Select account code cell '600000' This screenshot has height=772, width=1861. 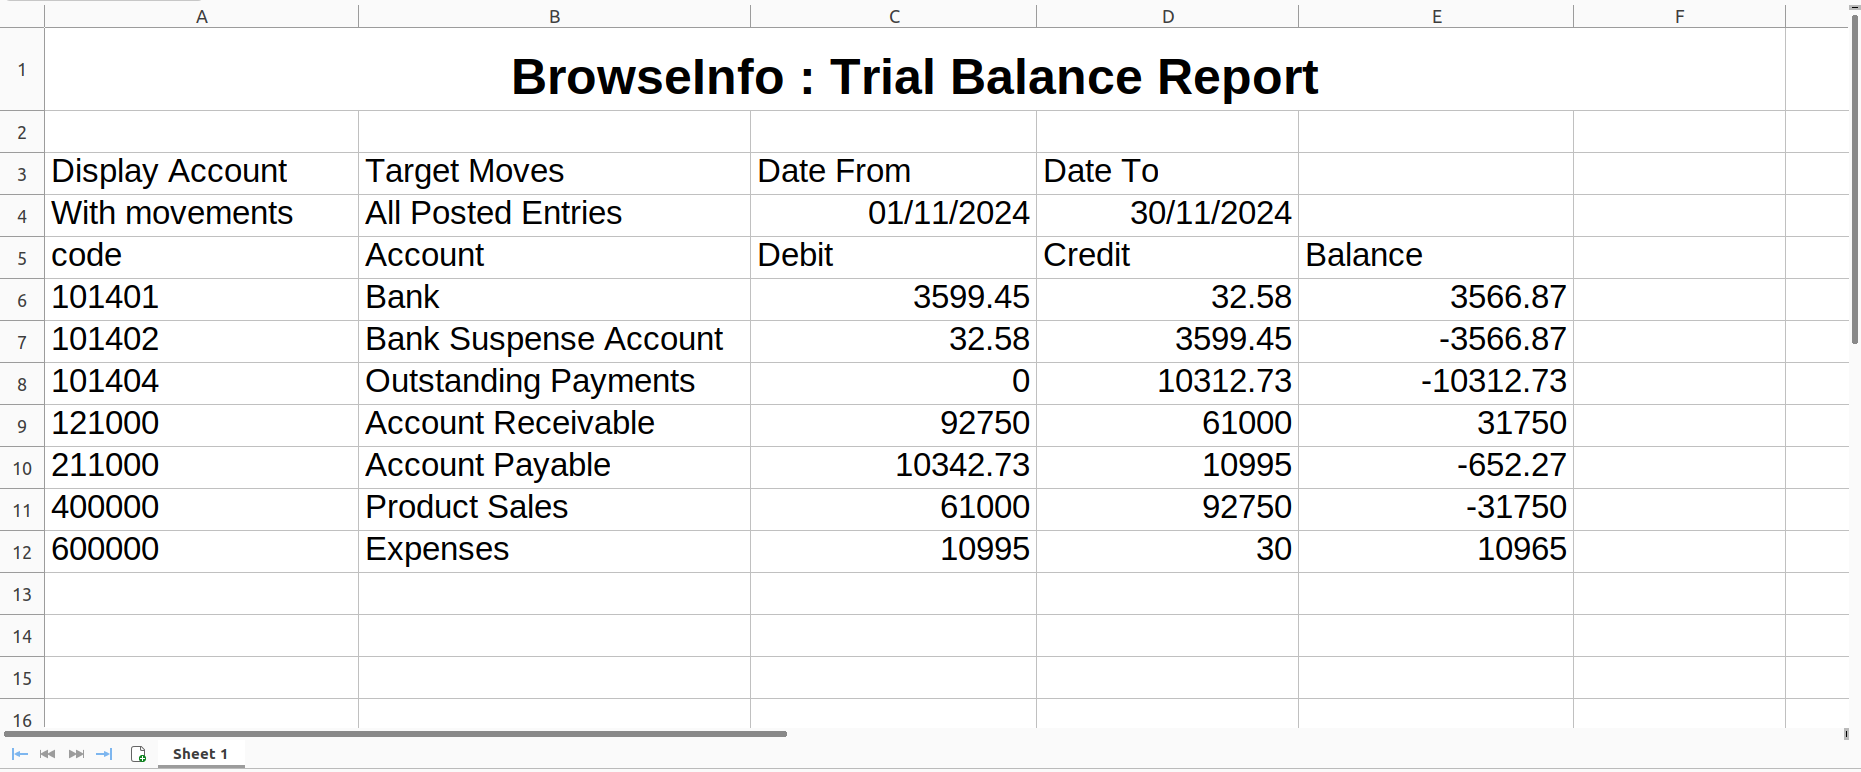[x=202, y=551]
